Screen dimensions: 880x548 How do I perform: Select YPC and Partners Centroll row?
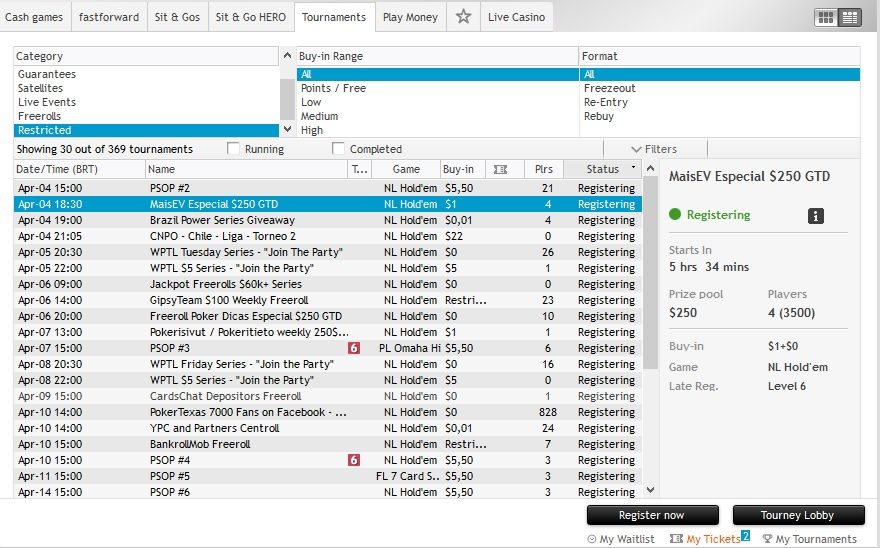click(328, 428)
